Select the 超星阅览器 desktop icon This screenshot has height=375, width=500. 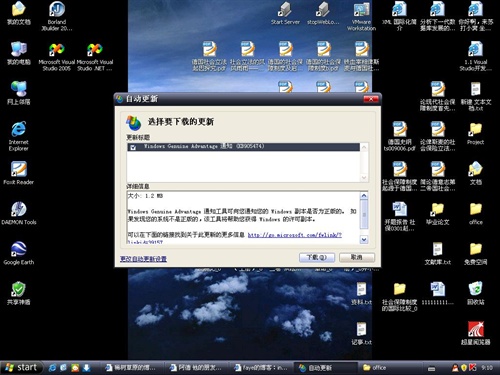476,333
